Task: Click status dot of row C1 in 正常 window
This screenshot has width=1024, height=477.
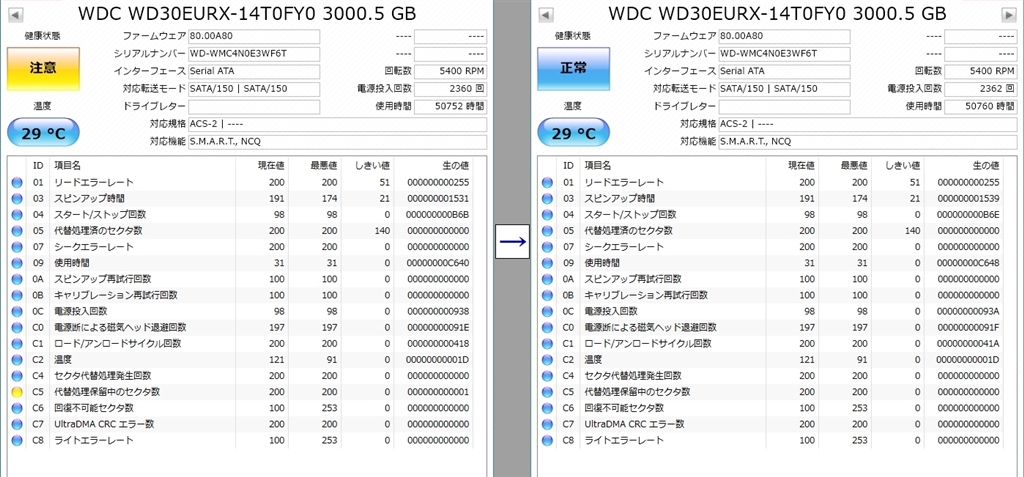Action: tap(547, 344)
